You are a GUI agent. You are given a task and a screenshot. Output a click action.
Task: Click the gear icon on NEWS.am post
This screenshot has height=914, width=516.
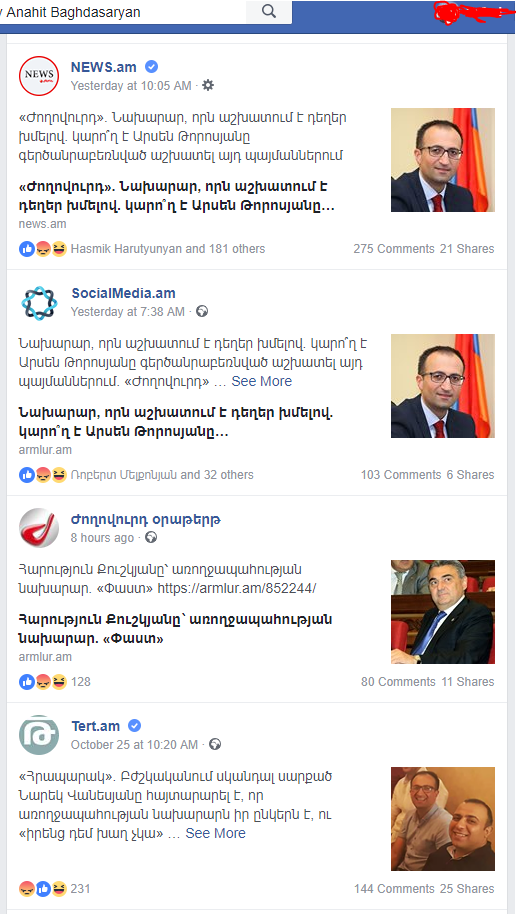coord(208,85)
